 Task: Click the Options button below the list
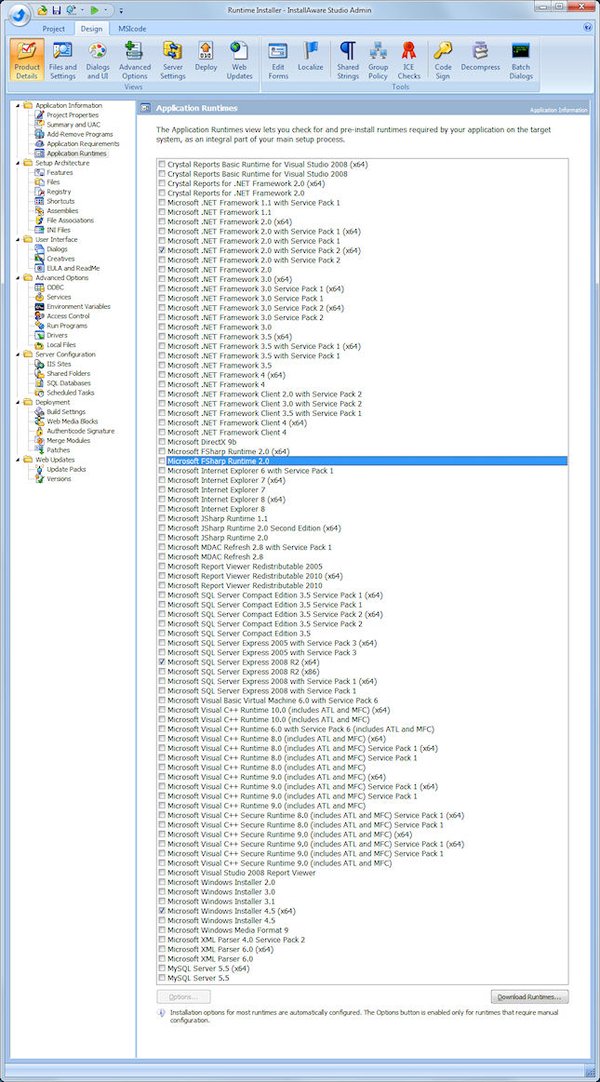183,997
